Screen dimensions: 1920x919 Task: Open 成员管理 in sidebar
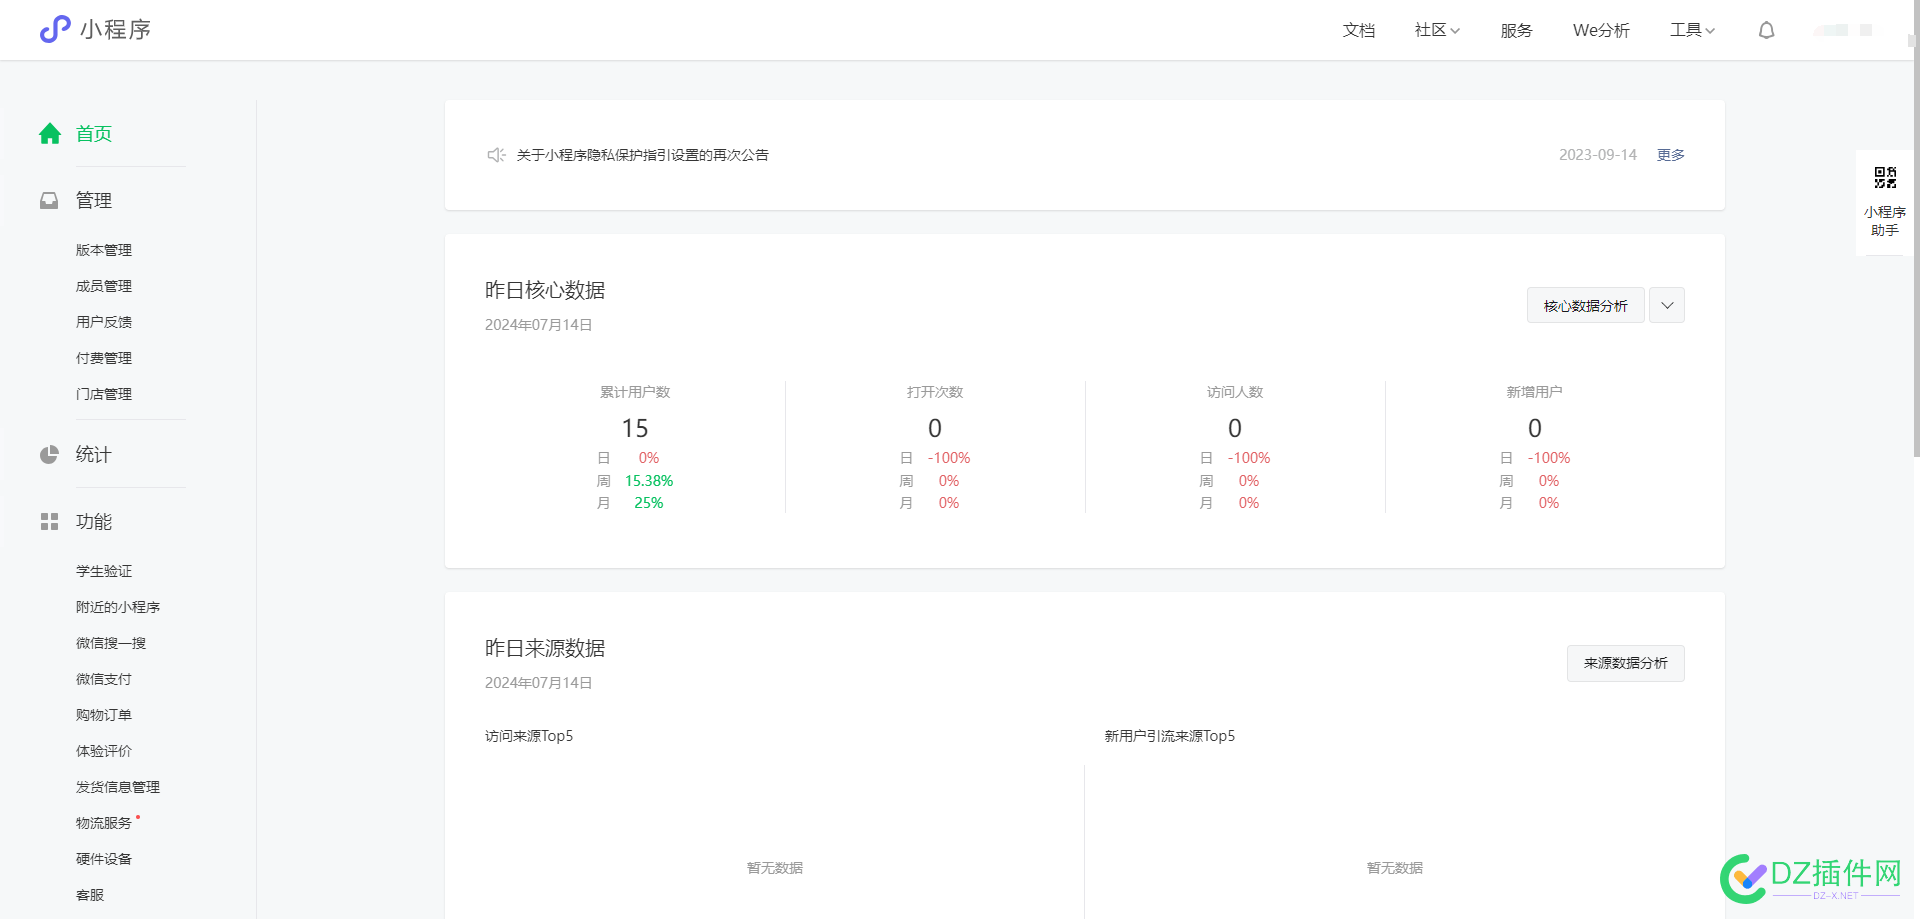[x=104, y=286]
